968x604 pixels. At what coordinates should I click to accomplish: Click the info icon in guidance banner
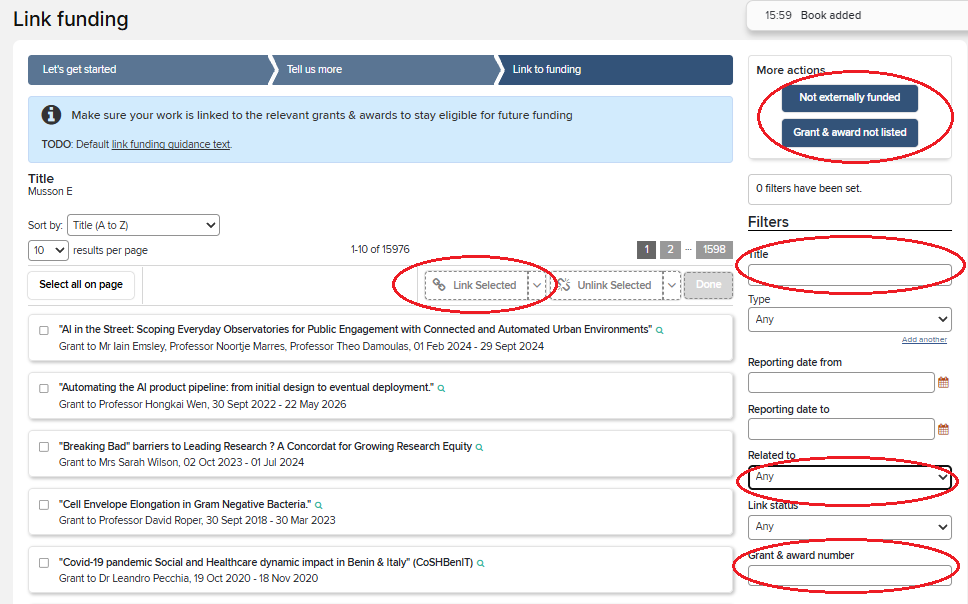51,115
